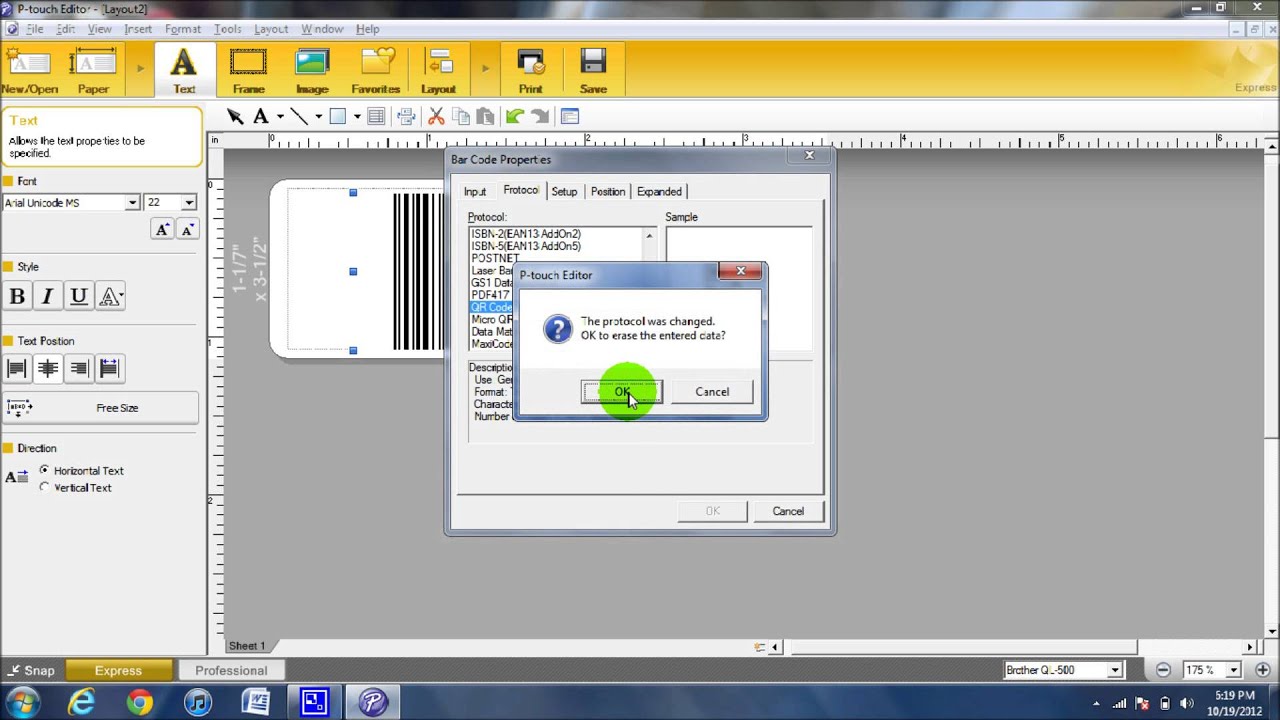Expand ribbon arrow after Layout

(x=485, y=69)
